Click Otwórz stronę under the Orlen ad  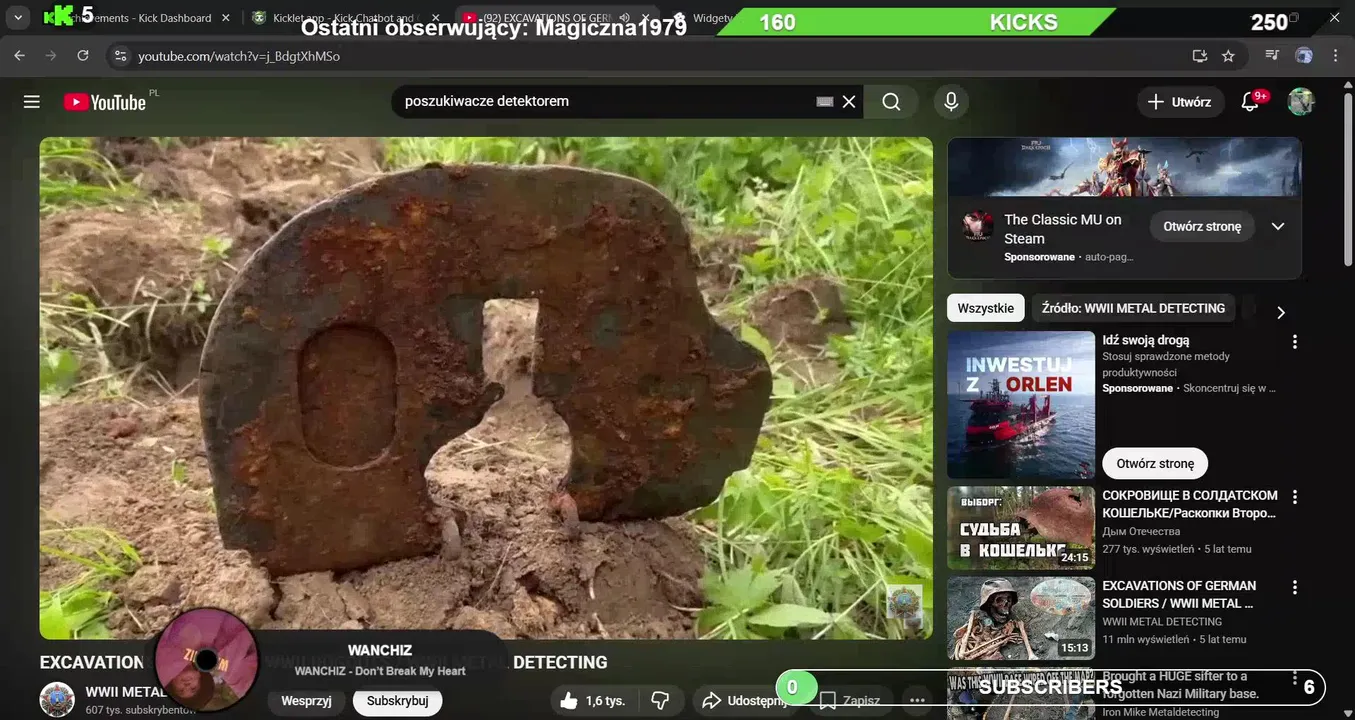tap(1155, 463)
